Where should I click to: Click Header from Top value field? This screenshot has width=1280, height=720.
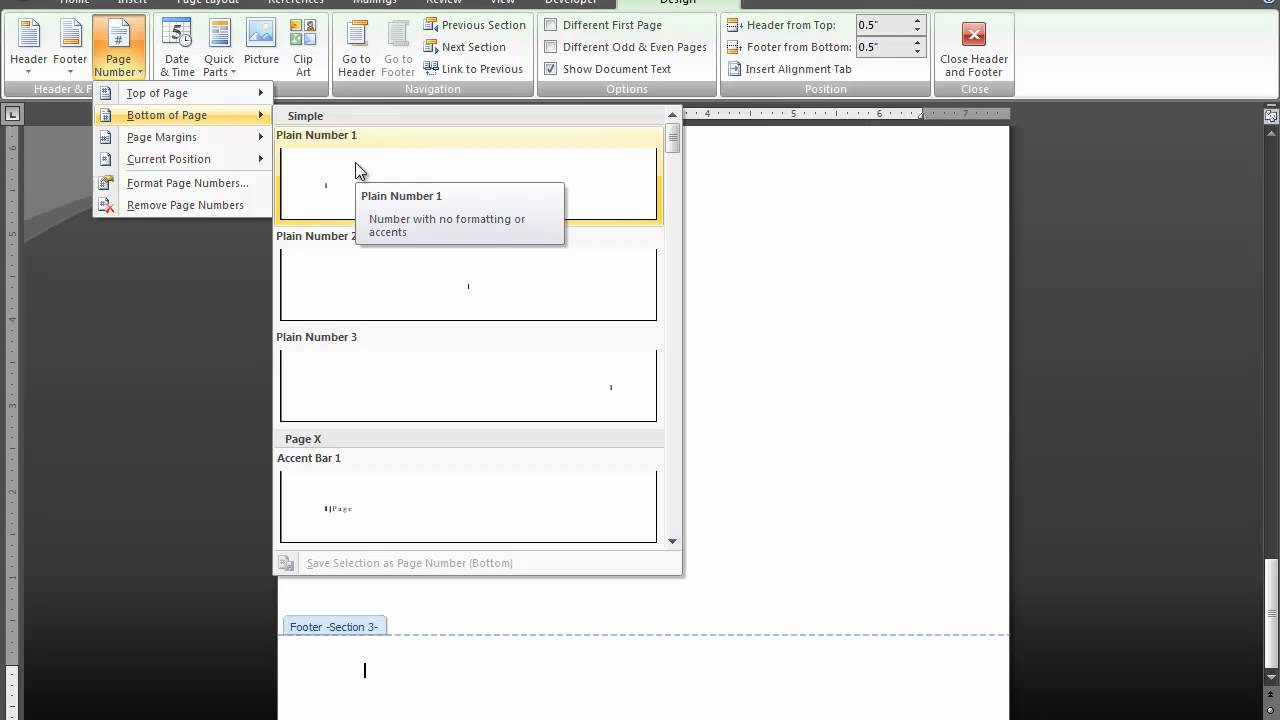coord(881,25)
